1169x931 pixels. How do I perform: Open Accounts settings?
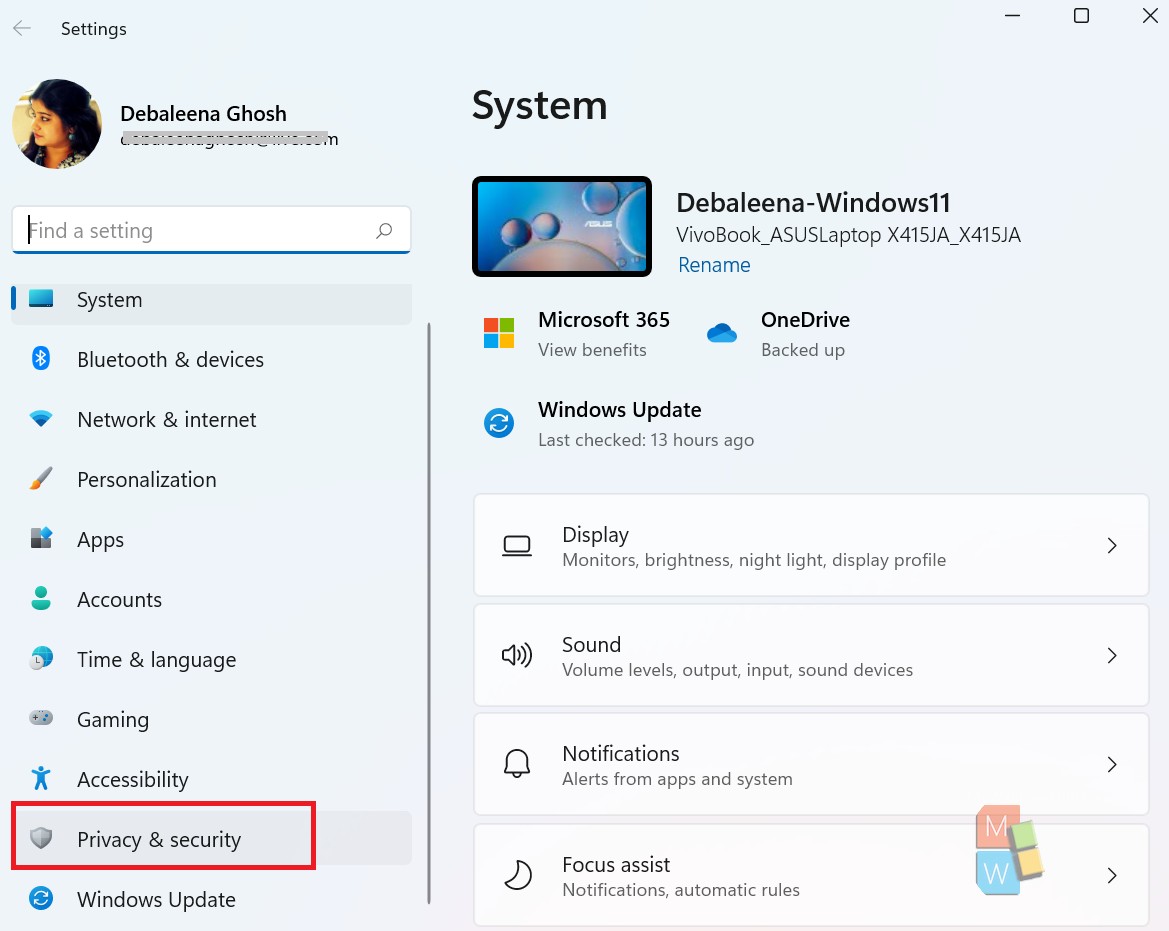212,599
